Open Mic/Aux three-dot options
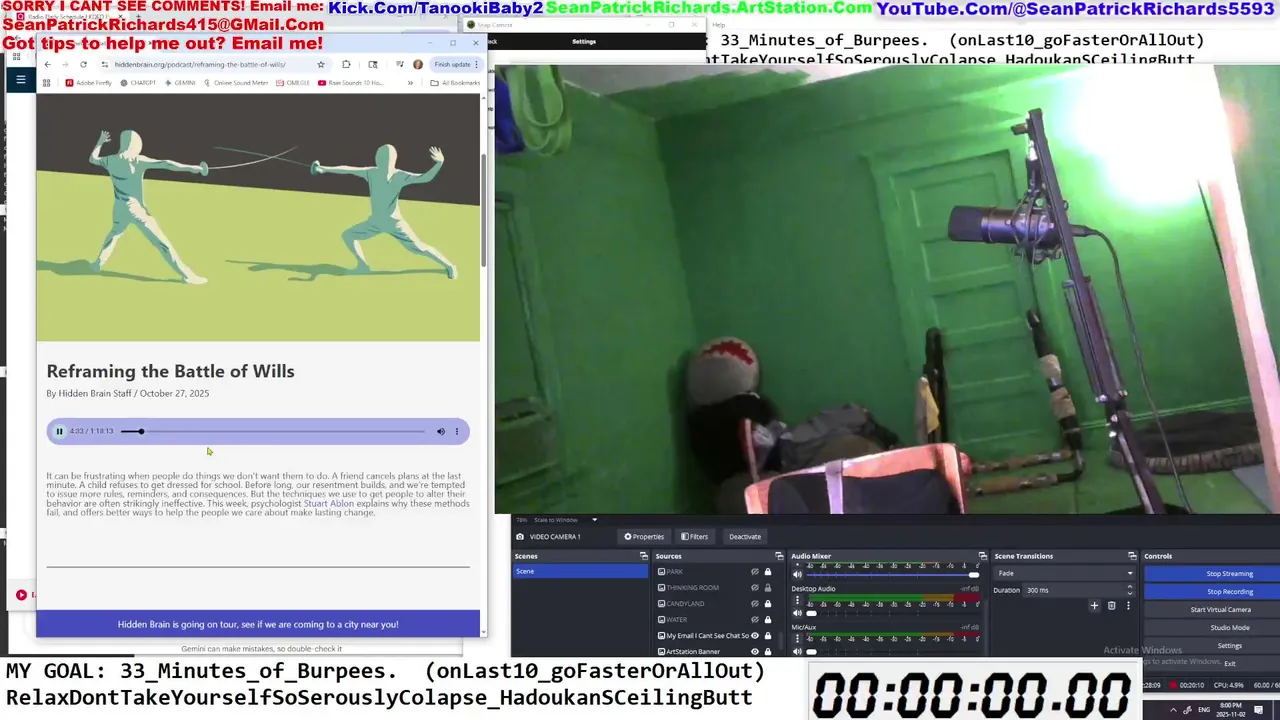Image resolution: width=1280 pixels, height=720 pixels. [797, 639]
